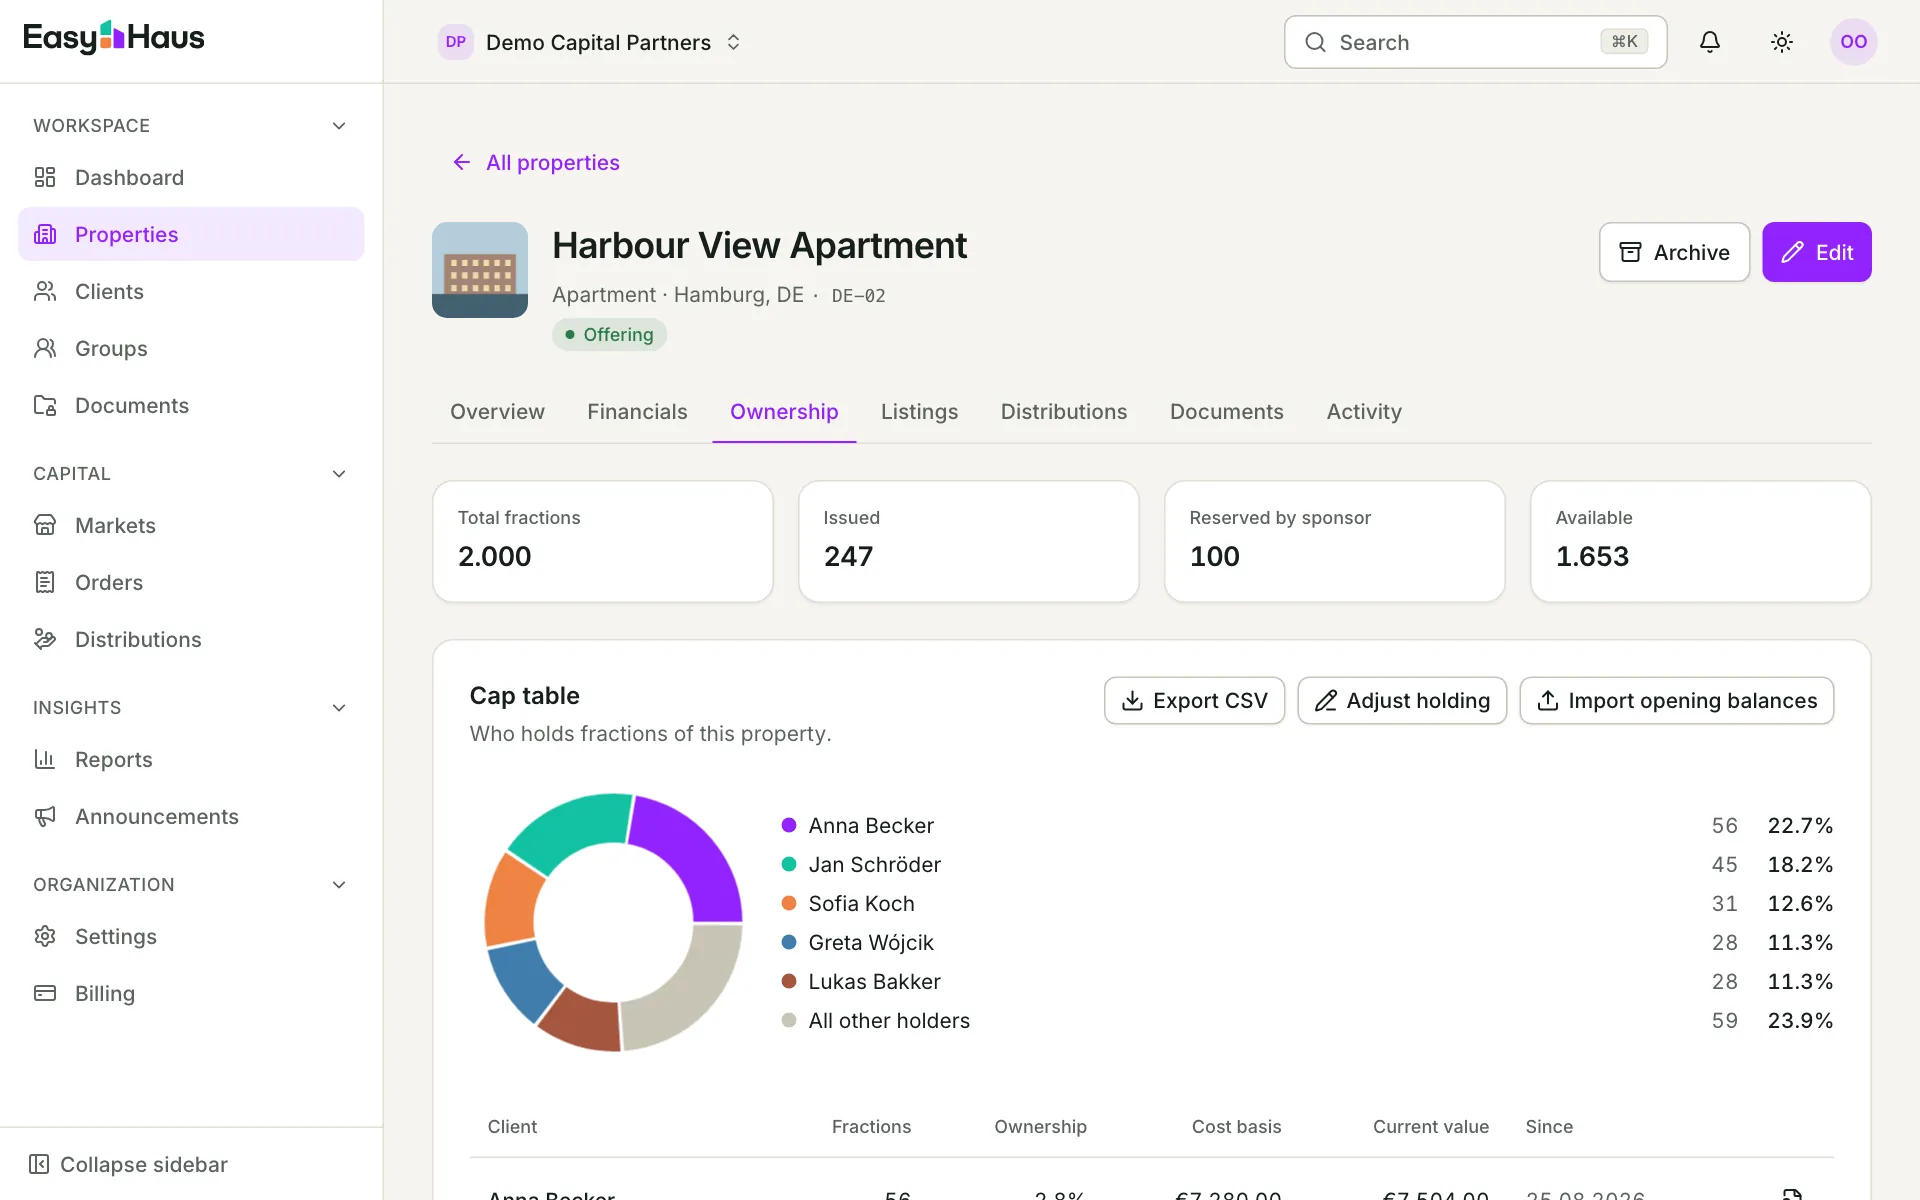Click the back arrow beside All properties
The width and height of the screenshot is (1920, 1200).
pos(461,162)
